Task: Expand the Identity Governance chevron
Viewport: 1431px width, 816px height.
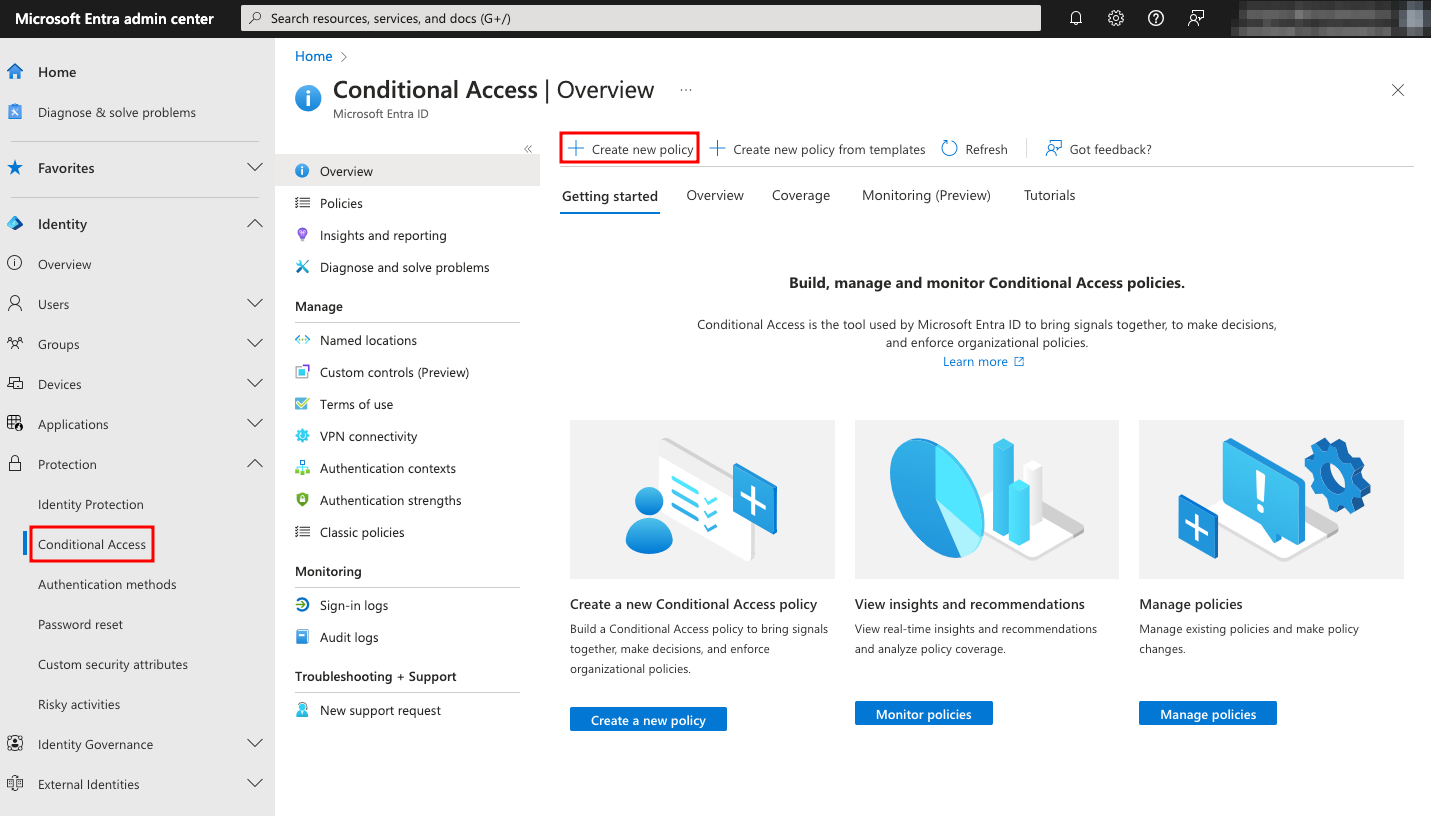Action: (255, 744)
